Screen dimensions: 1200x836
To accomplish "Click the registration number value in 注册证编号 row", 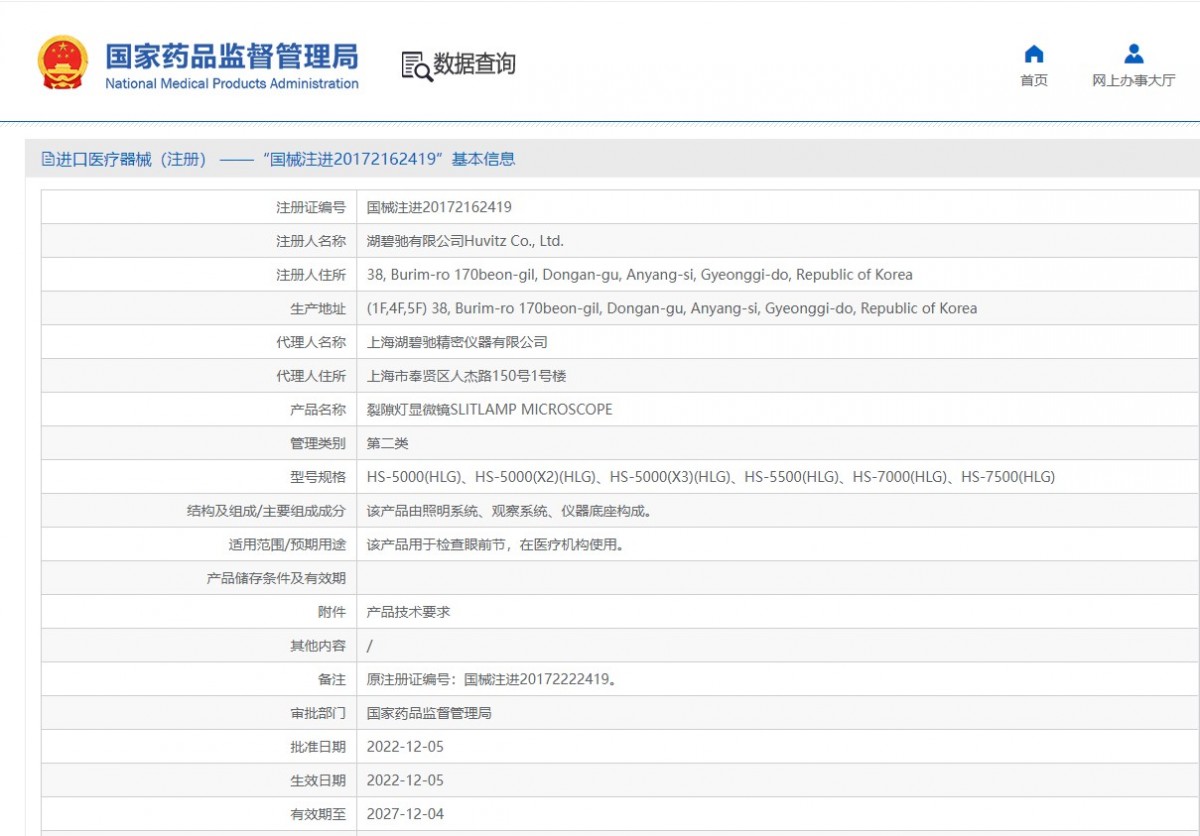I will [x=439, y=207].
